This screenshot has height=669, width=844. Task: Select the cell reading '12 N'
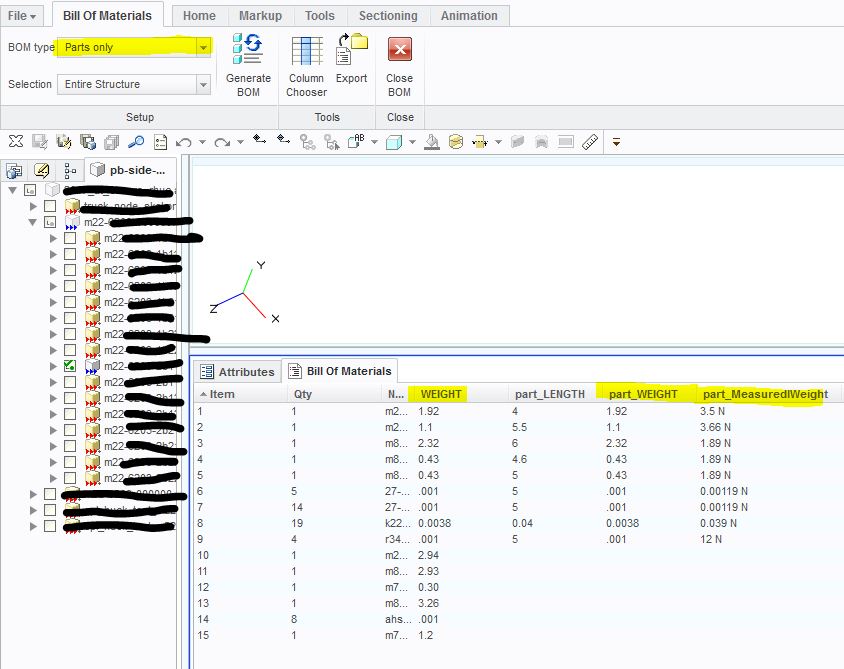click(x=711, y=539)
